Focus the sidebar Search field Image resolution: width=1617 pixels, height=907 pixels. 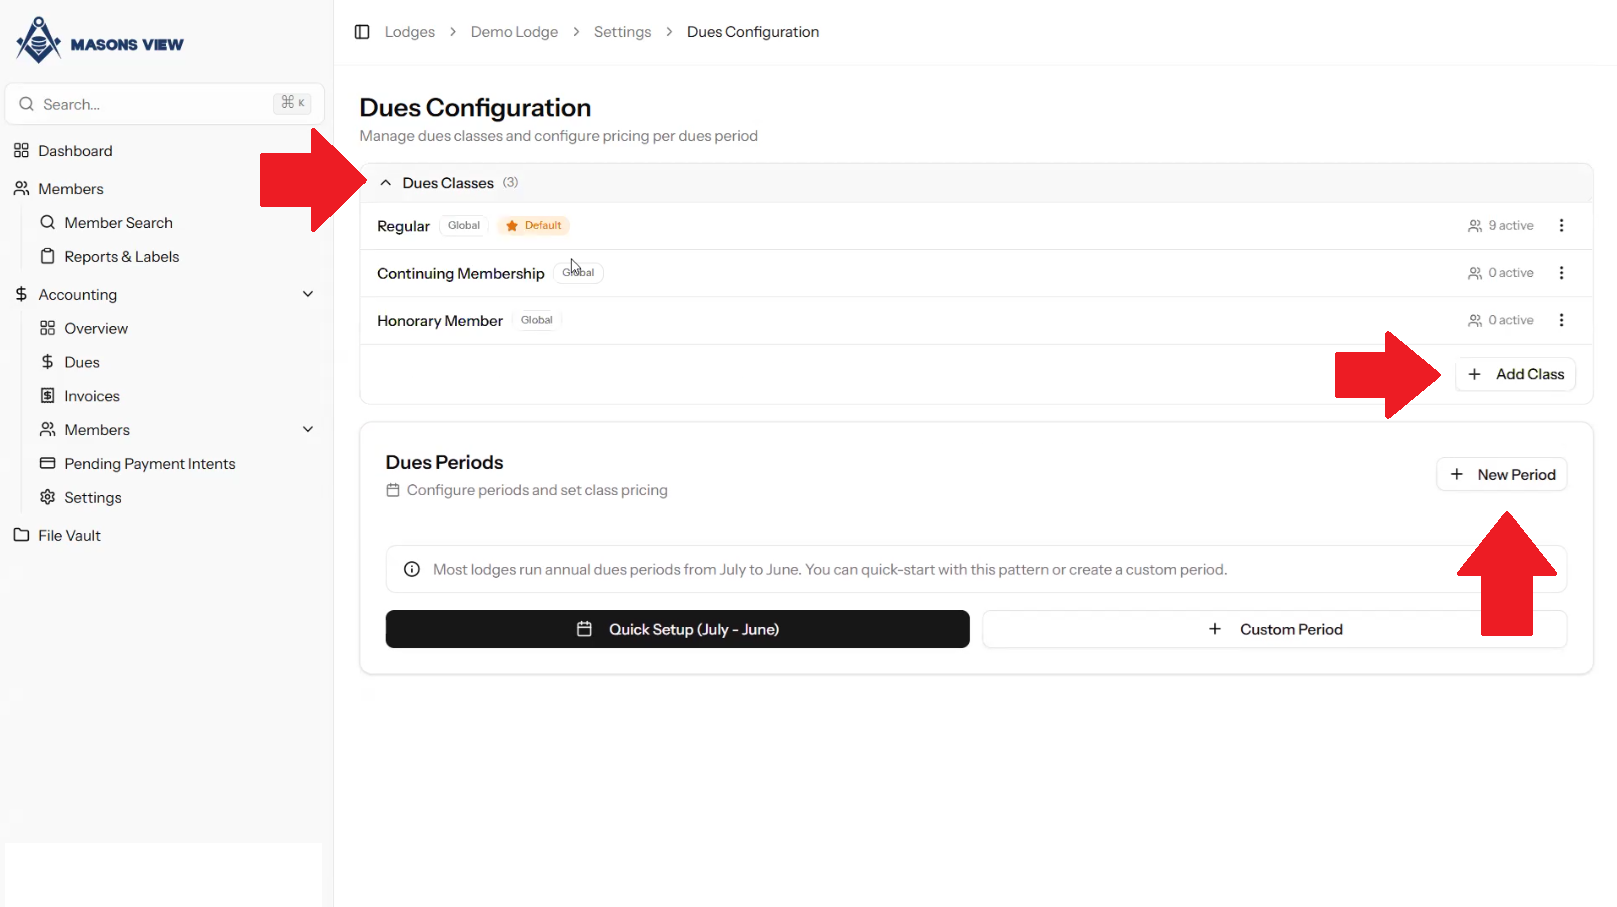[x=150, y=104]
